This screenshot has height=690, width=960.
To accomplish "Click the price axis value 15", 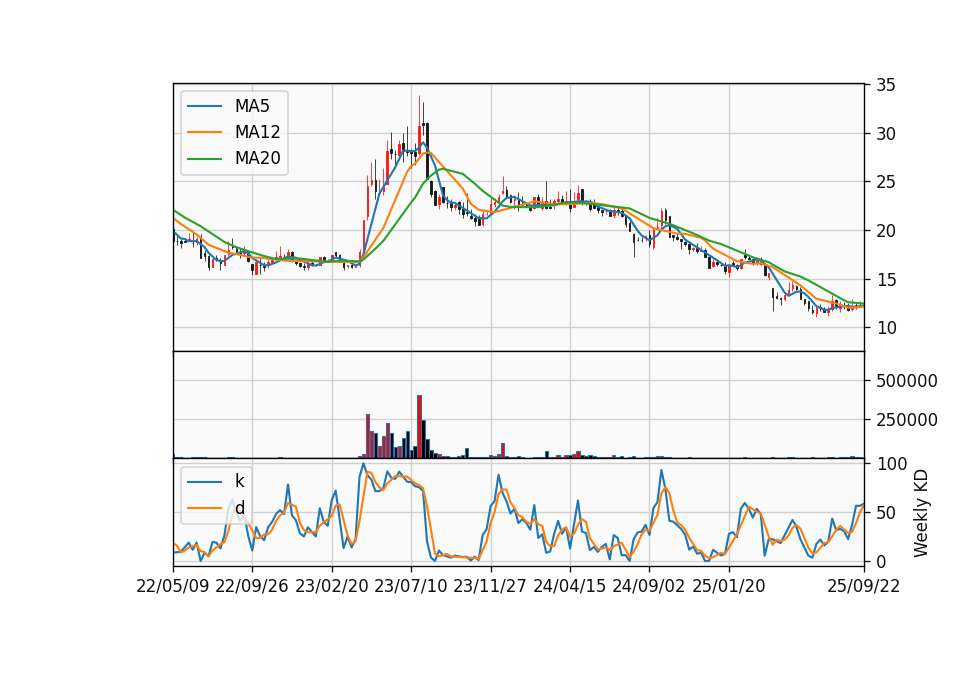I will (x=885, y=280).
